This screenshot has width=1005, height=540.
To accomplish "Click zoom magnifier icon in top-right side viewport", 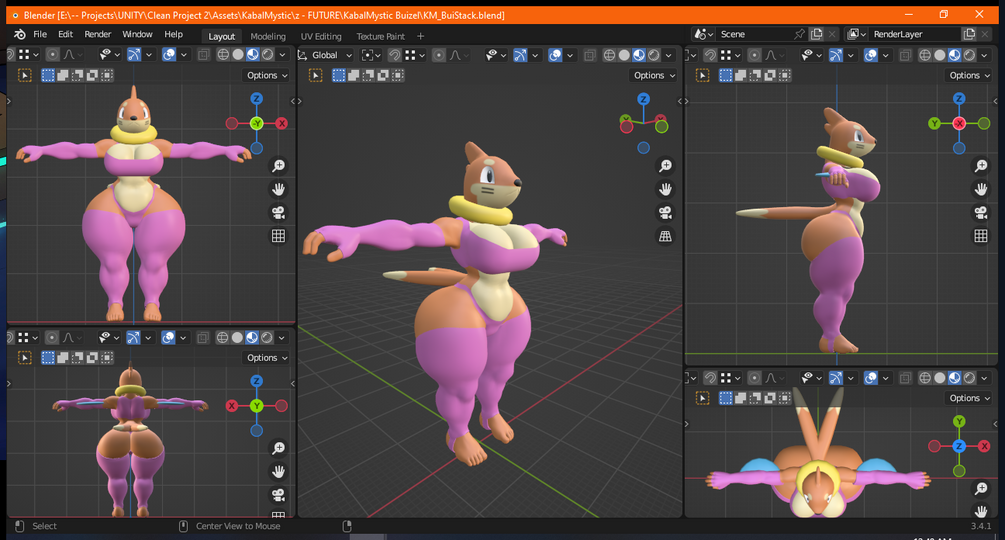I will [x=981, y=166].
